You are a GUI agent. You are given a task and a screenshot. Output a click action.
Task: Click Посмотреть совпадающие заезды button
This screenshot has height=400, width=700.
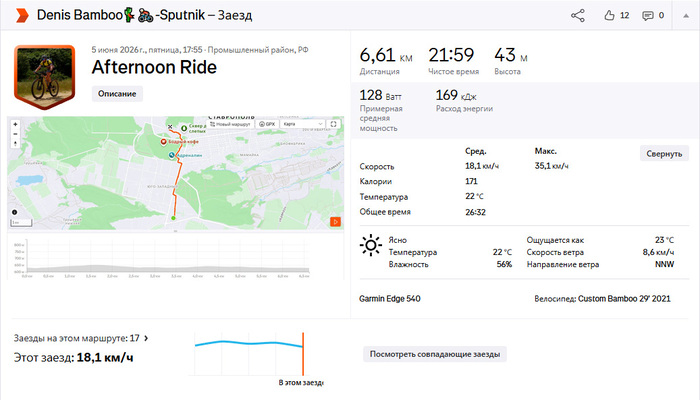pyautogui.click(x=435, y=354)
